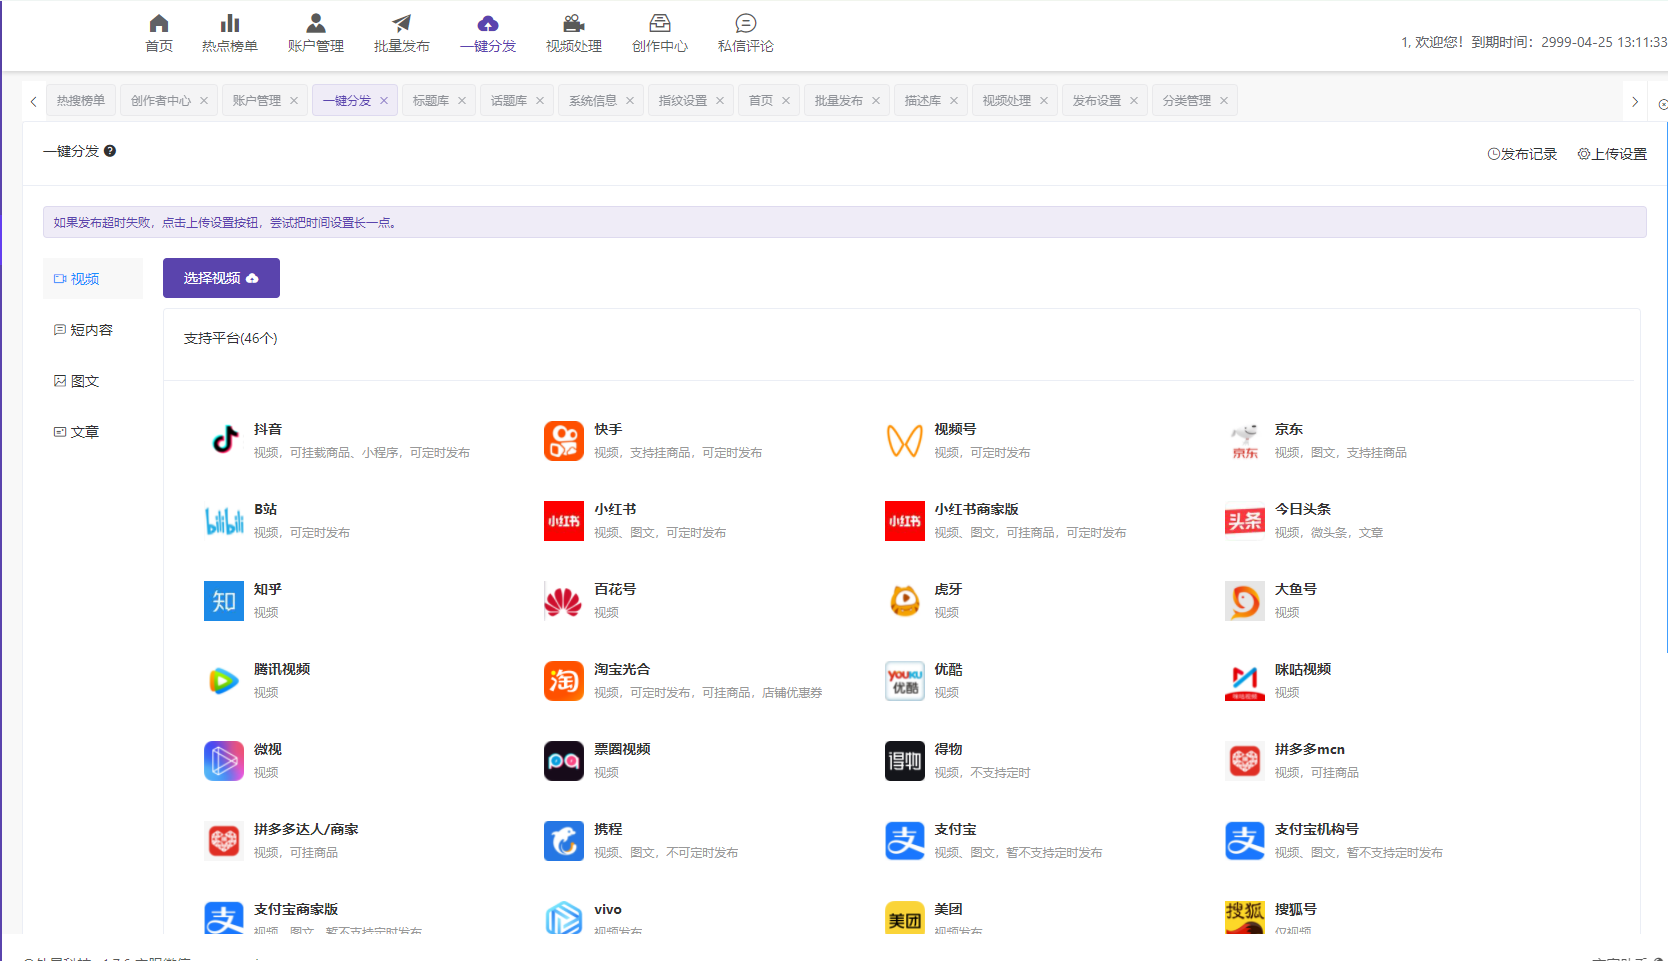
Task: Click the 优酷 platform logo
Action: click(x=905, y=681)
